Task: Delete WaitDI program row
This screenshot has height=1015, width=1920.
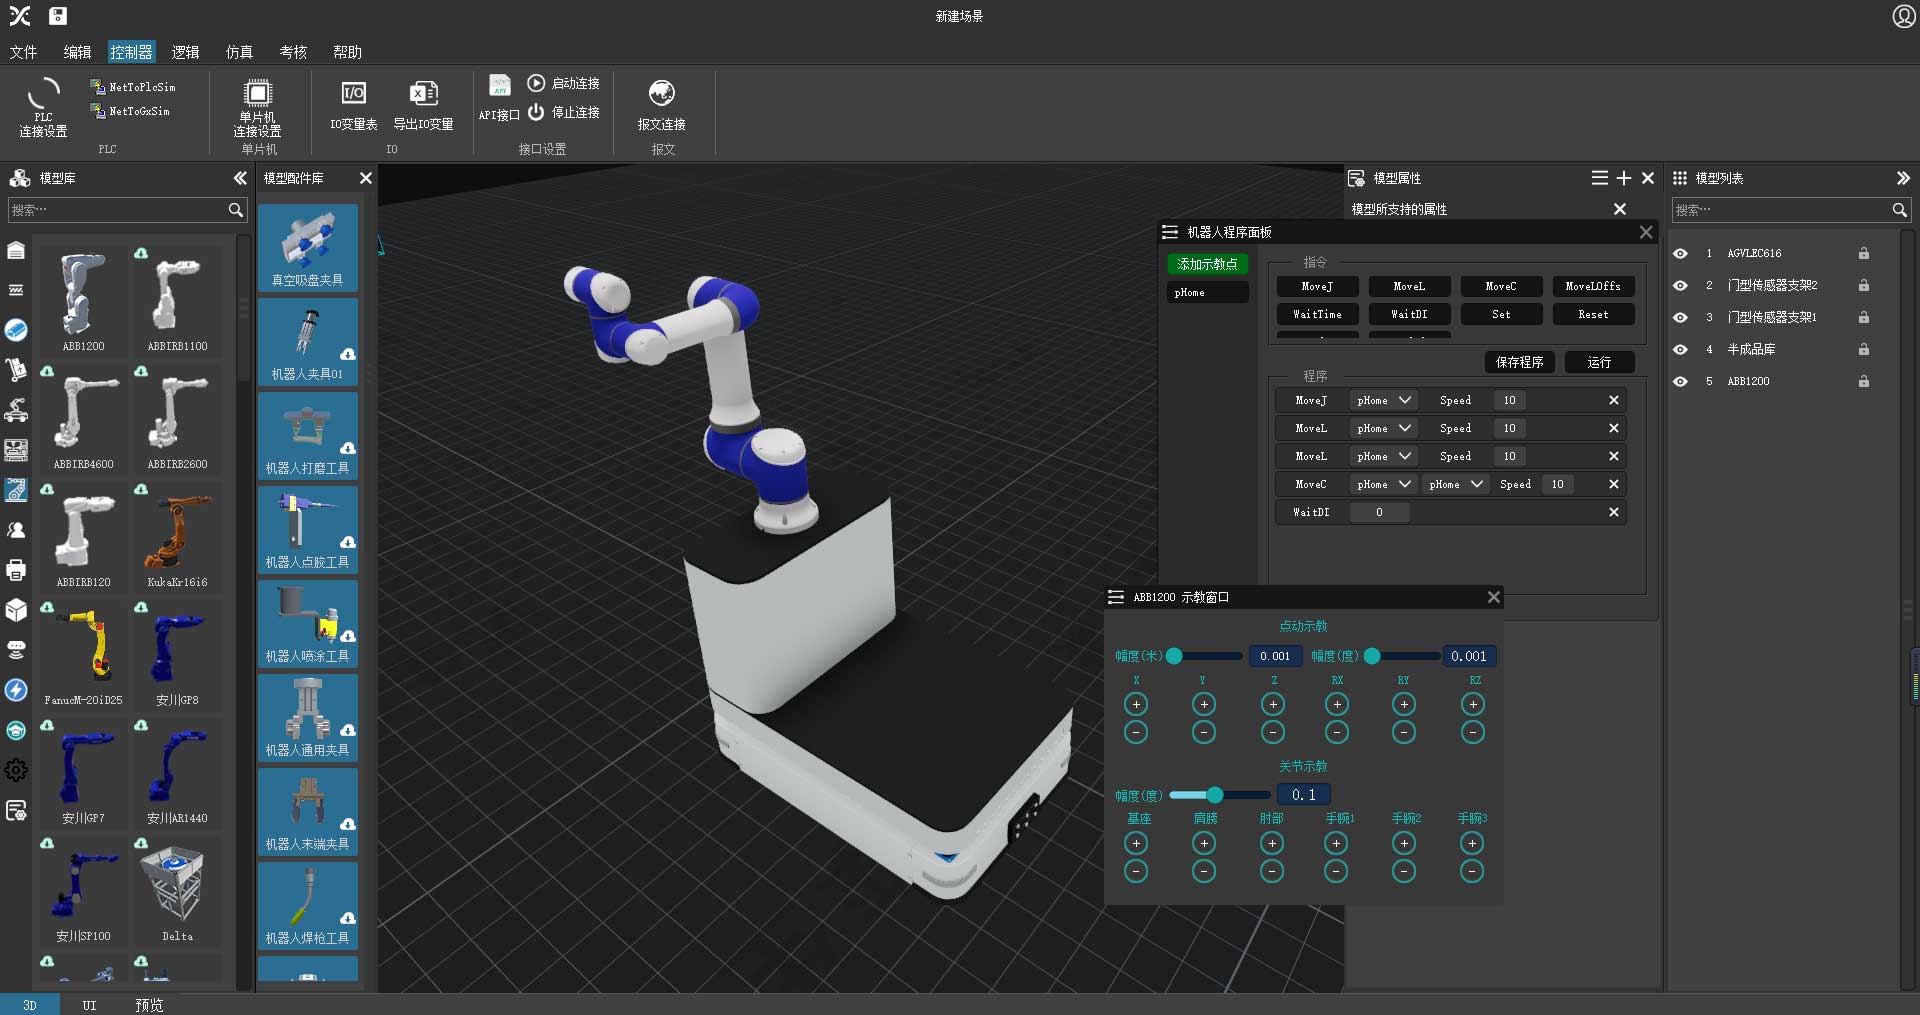Action: click(x=1613, y=512)
